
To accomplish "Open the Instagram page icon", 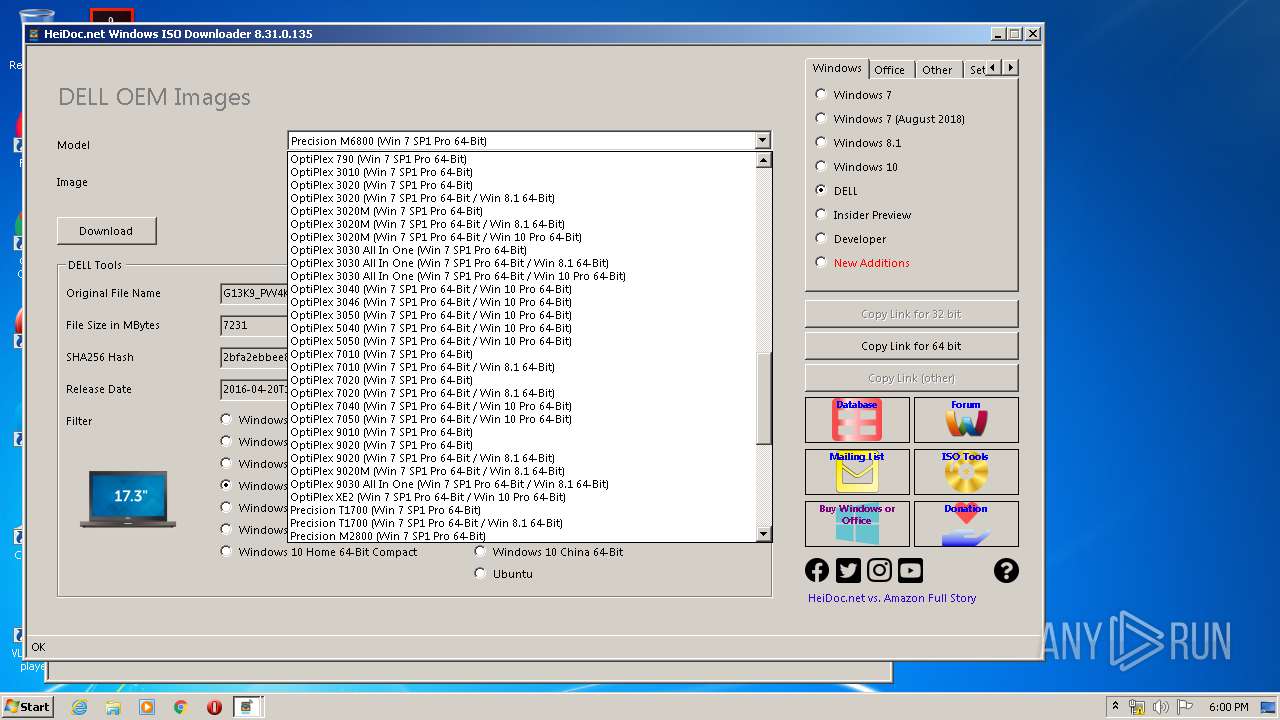I will [x=879, y=570].
